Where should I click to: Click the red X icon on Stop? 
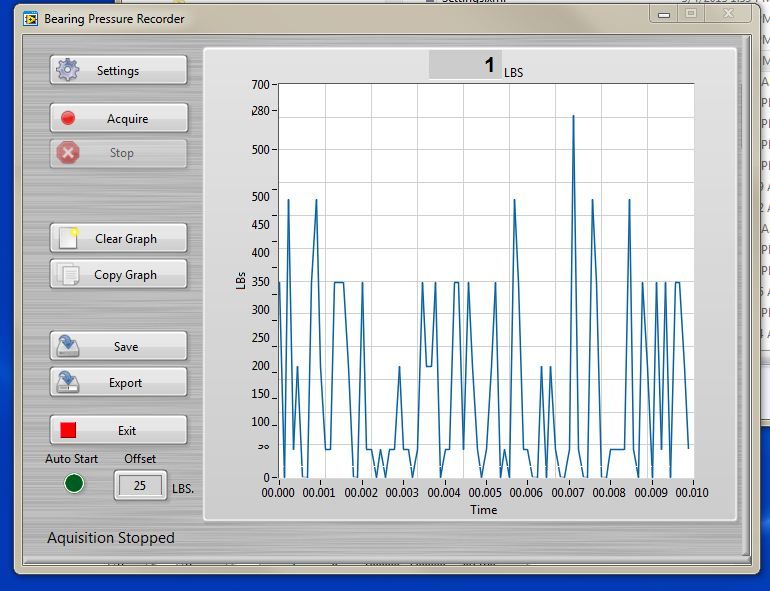[x=68, y=152]
